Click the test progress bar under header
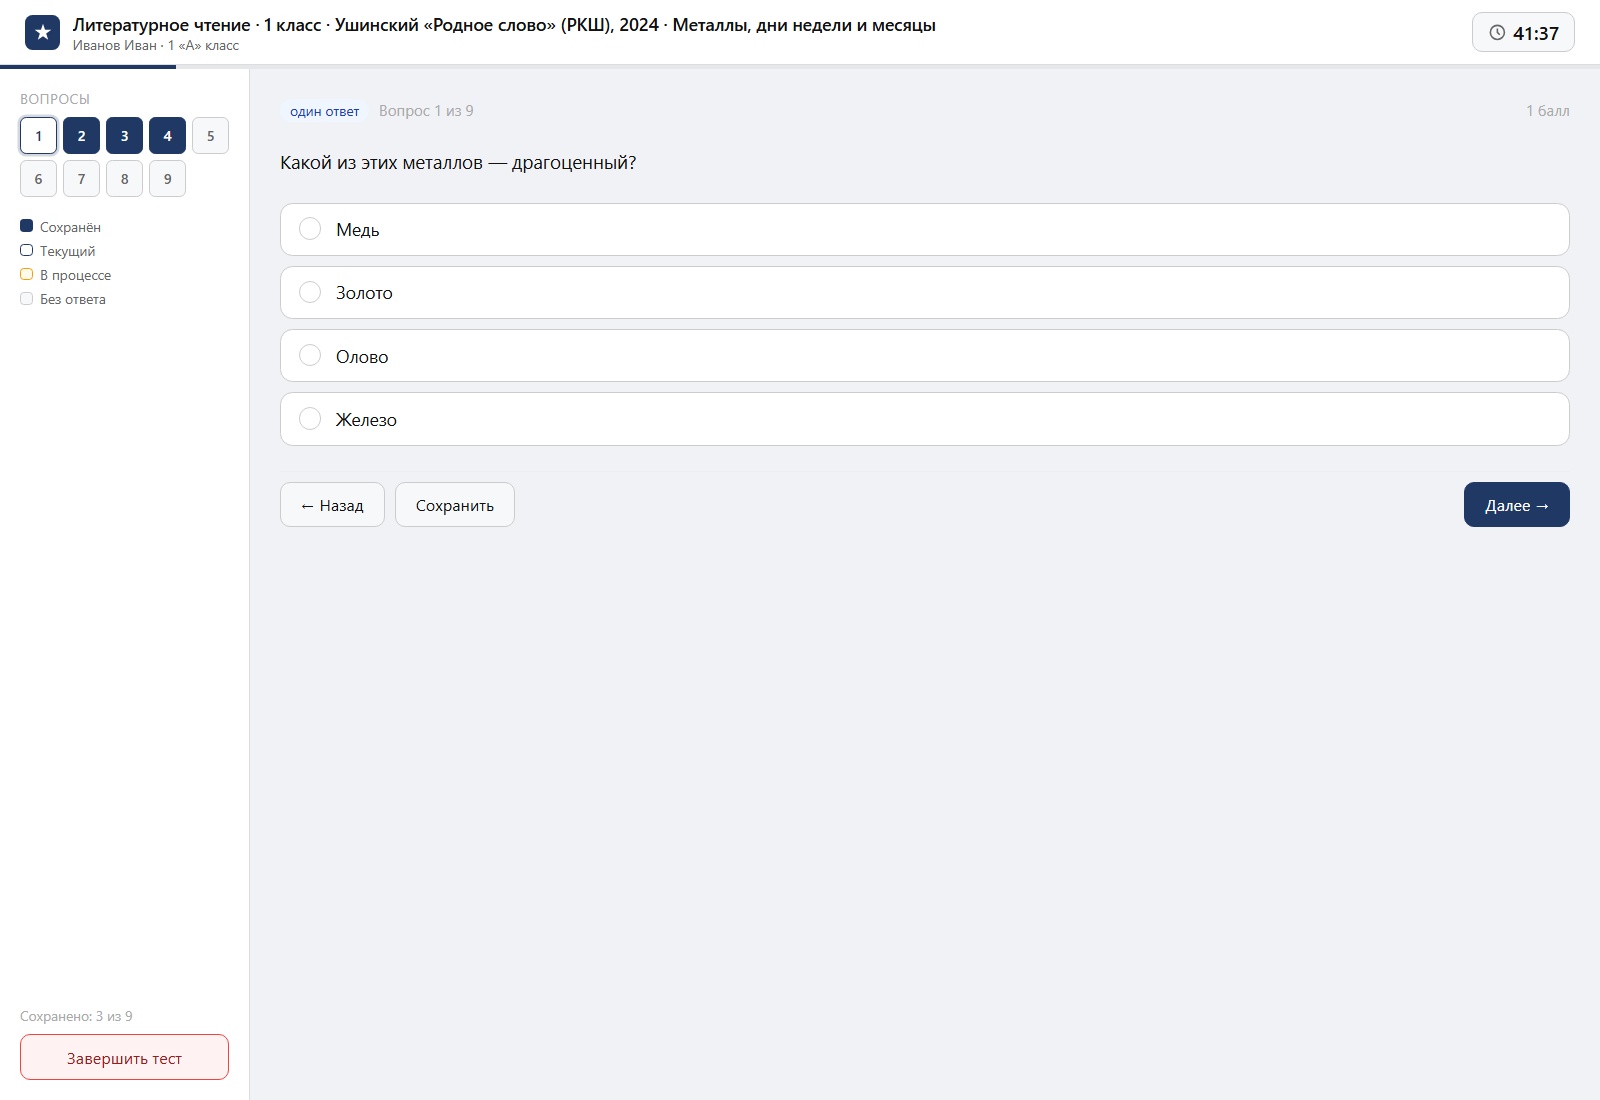 point(800,67)
